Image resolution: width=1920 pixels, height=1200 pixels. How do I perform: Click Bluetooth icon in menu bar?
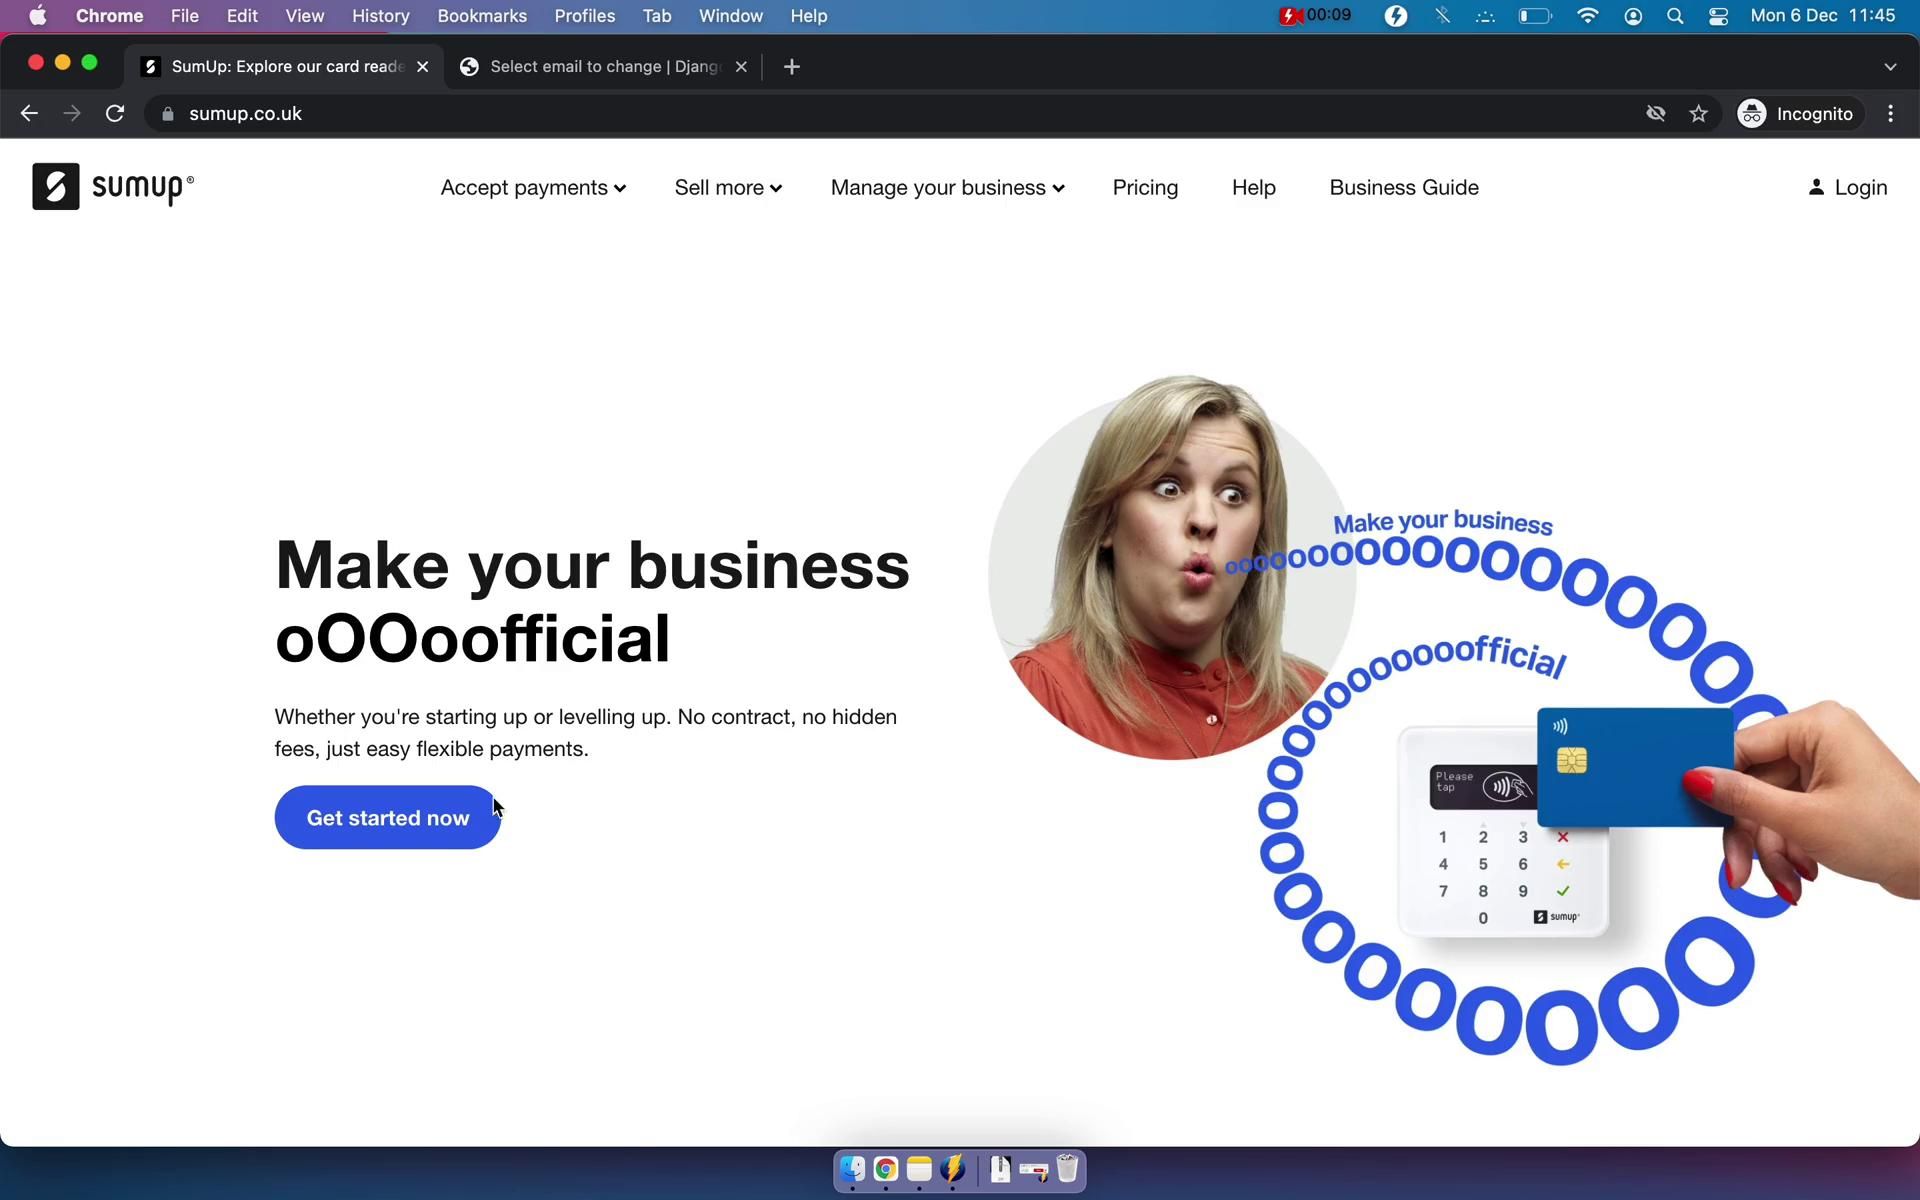click(1442, 16)
